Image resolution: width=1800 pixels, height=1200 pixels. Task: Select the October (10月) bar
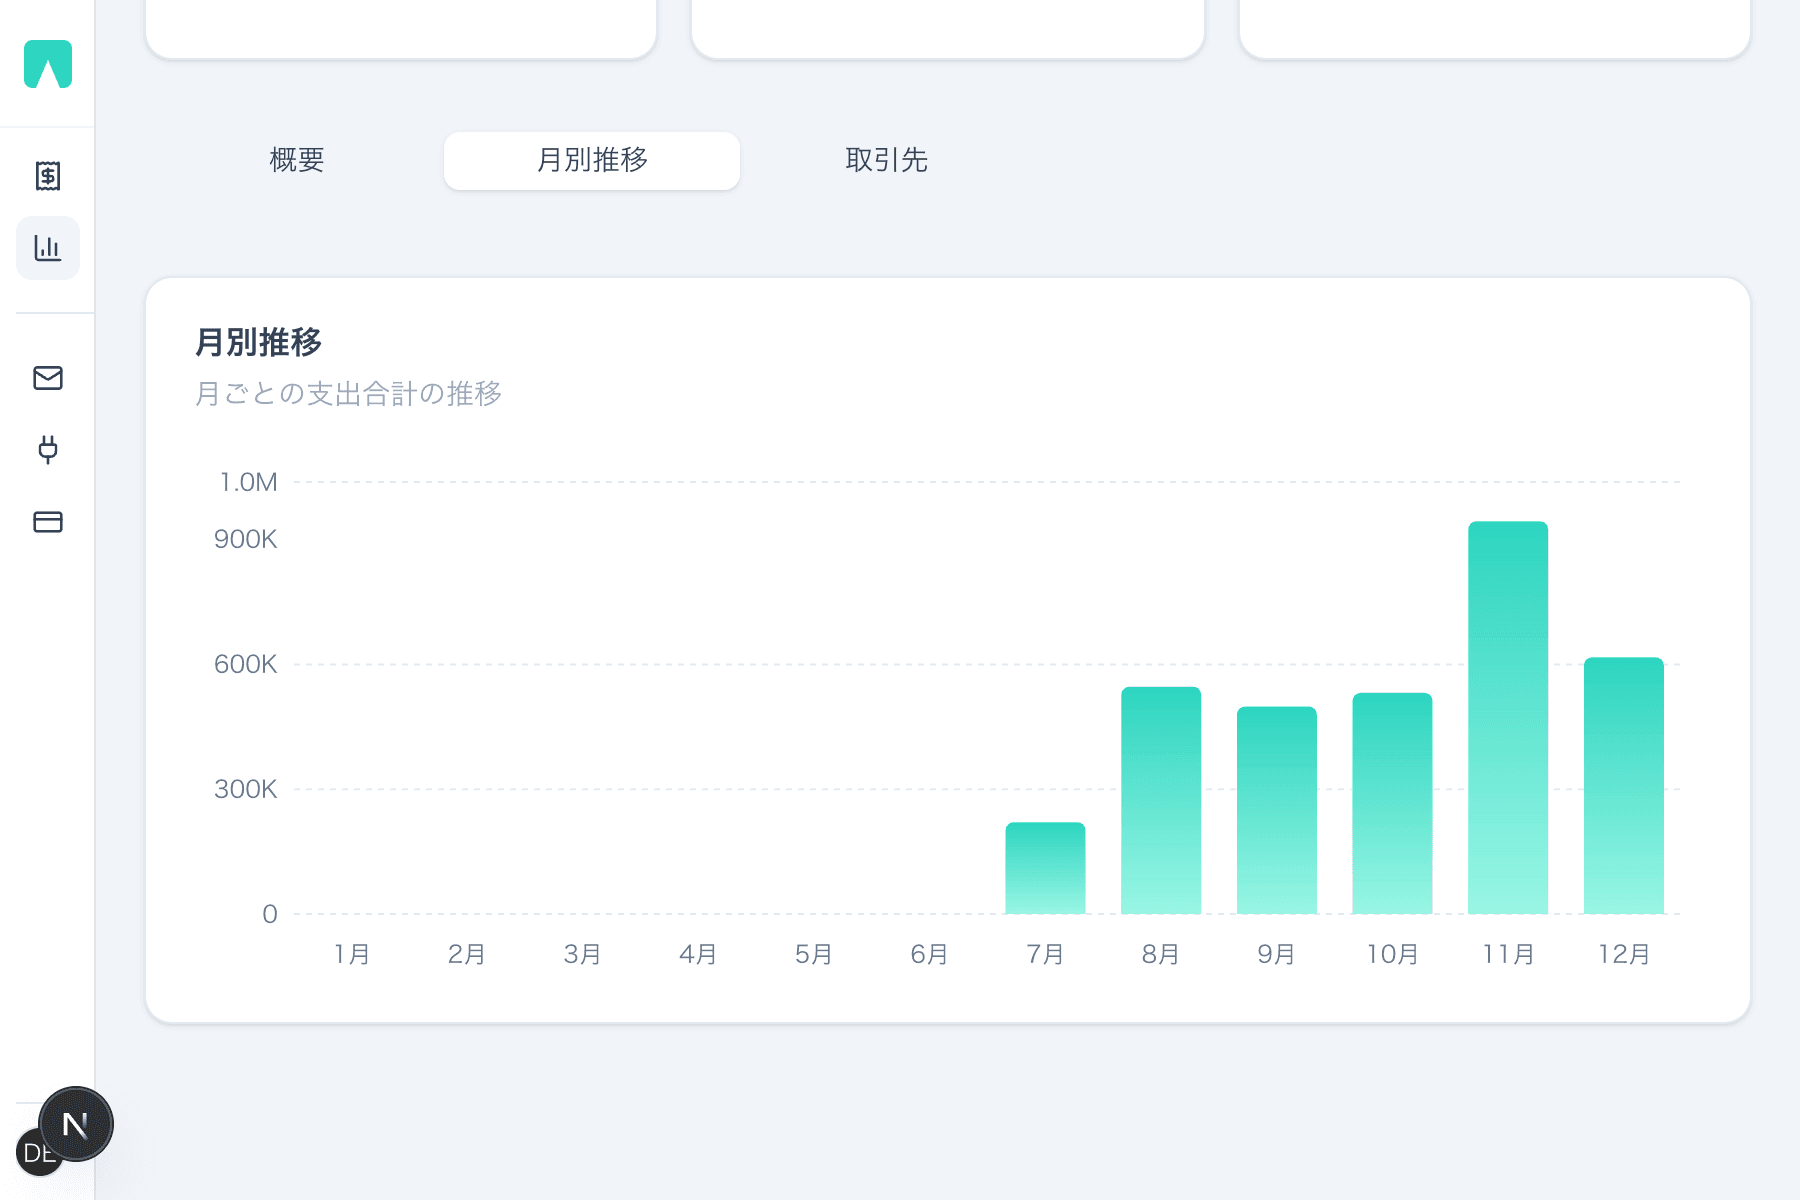tap(1391, 805)
